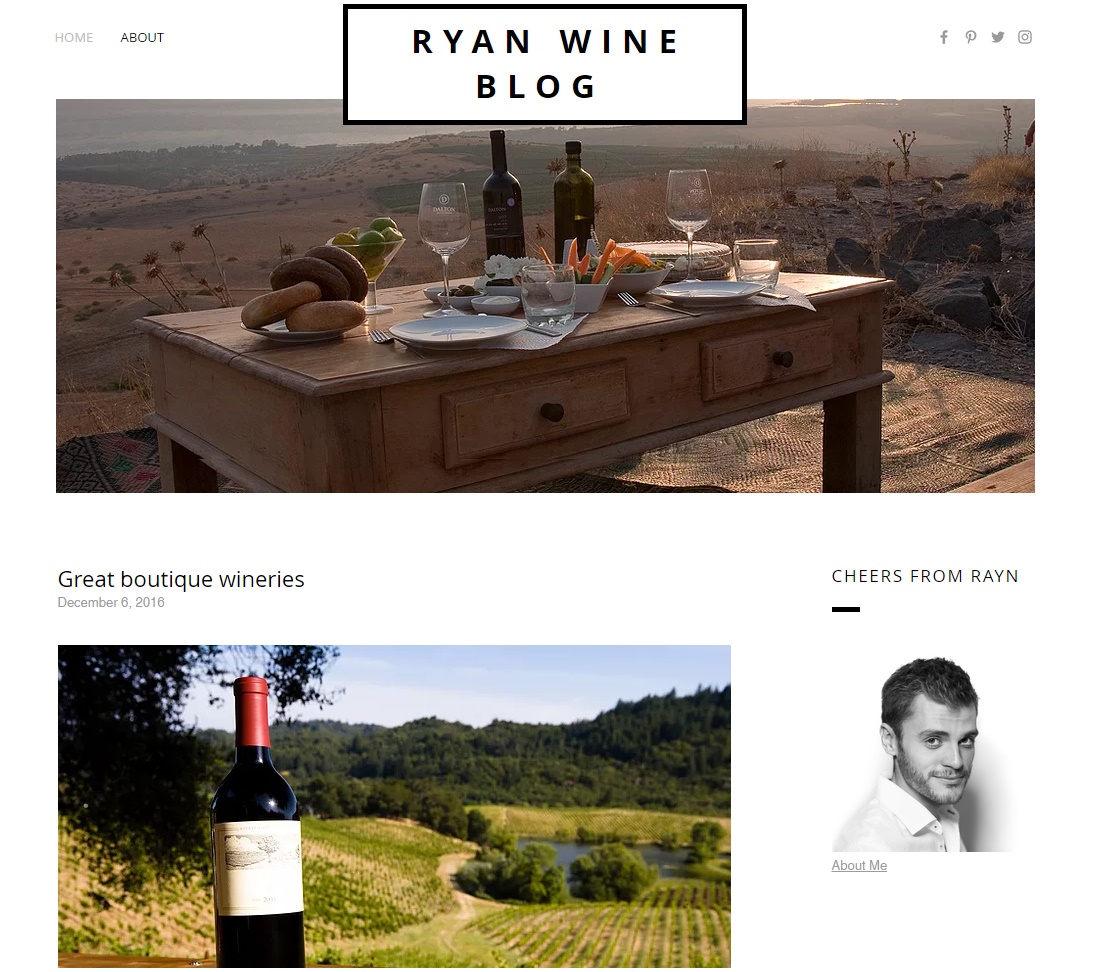
Task: Click Ryan's black-and-white portrait photo
Action: click(925, 754)
